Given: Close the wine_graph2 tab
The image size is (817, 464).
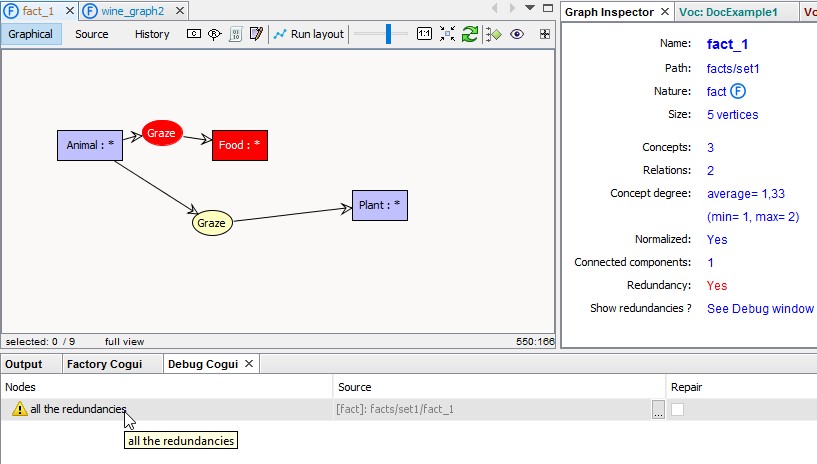Looking at the screenshot, I should click(180, 10).
